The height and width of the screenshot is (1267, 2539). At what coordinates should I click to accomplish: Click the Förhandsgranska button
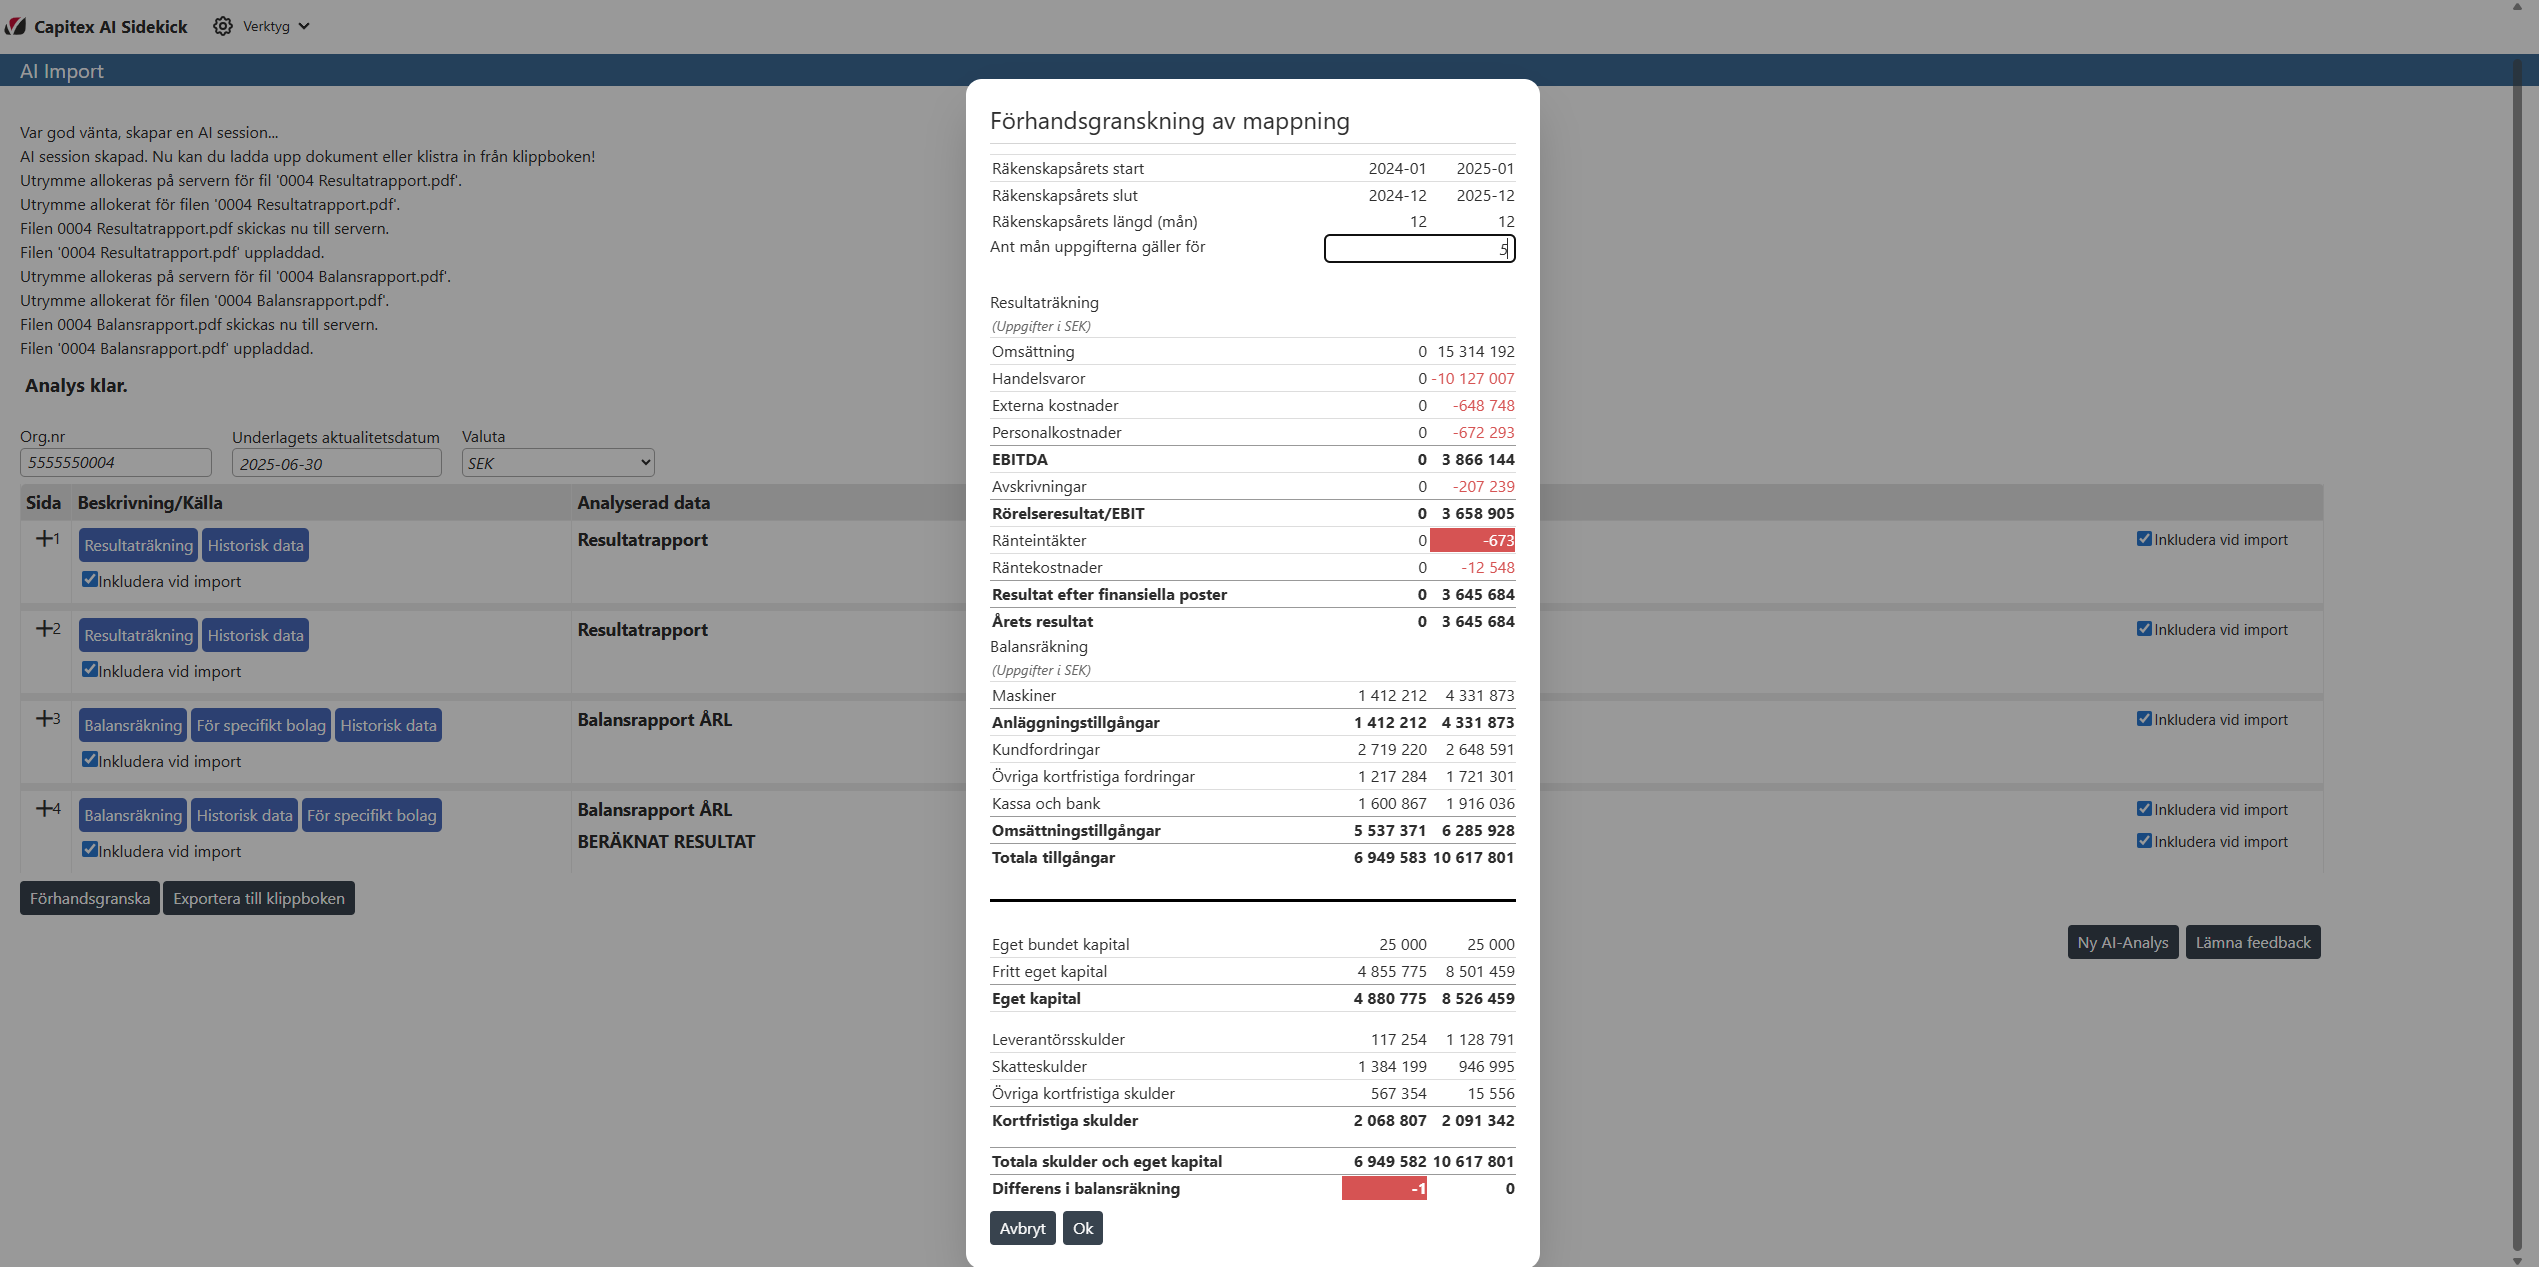90,898
